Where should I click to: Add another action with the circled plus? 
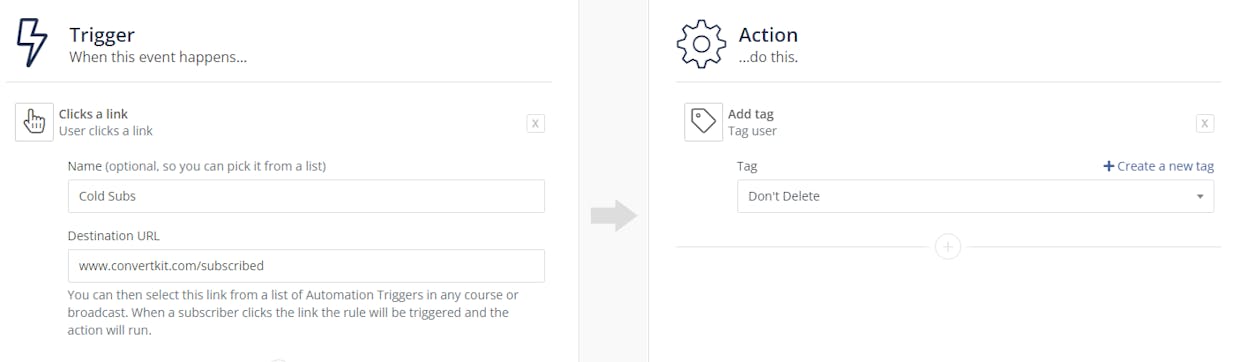click(x=947, y=246)
